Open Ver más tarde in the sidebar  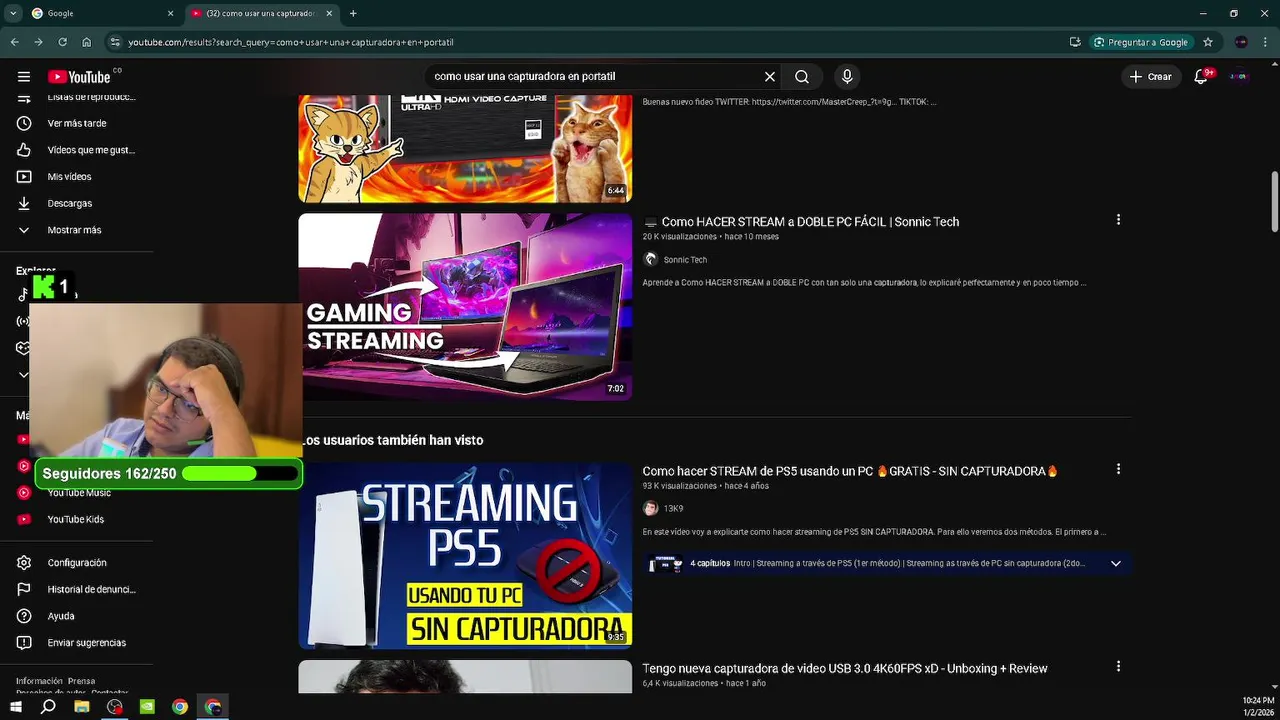(x=76, y=123)
